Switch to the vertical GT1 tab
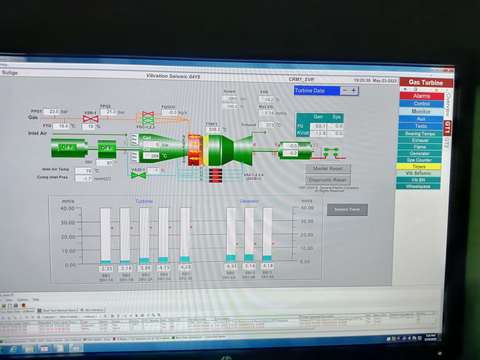The width and height of the screenshot is (480, 360). pyautogui.click(x=447, y=128)
